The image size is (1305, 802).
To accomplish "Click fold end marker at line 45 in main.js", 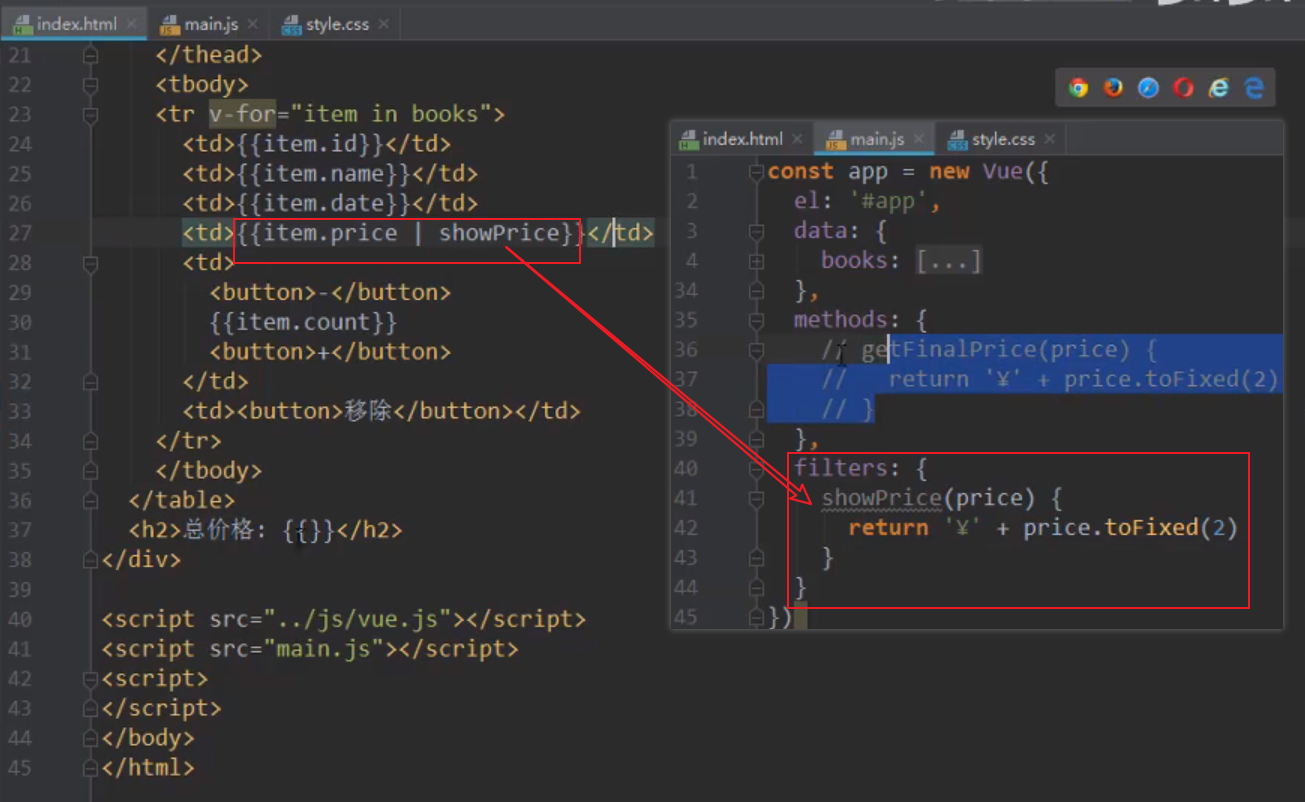I will [x=756, y=617].
